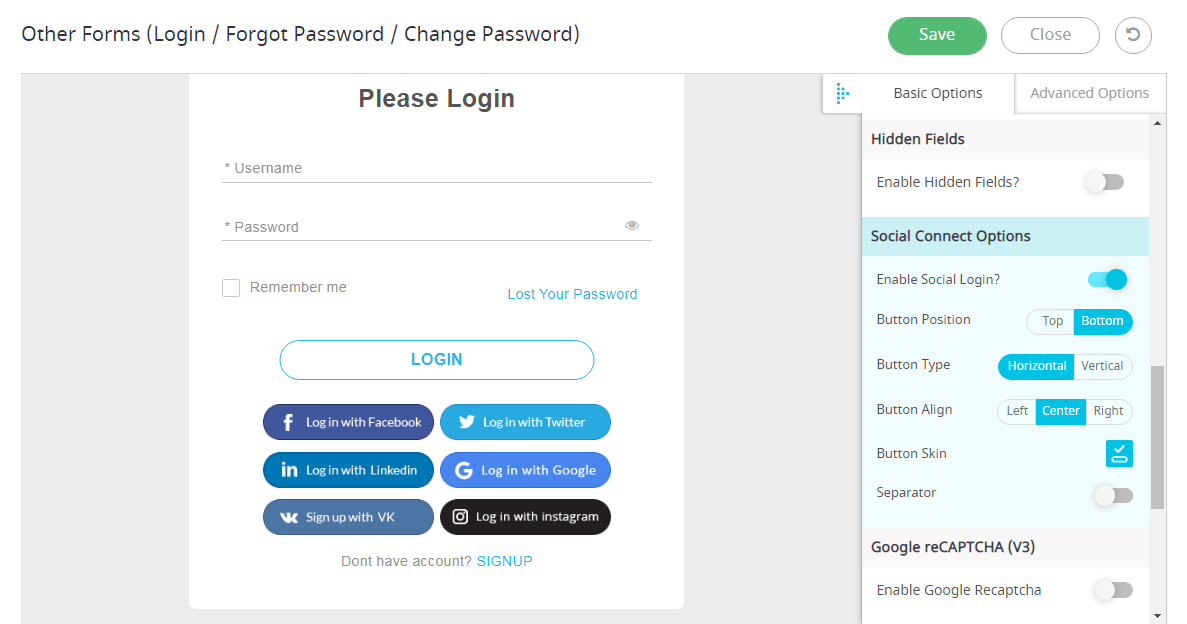Check the Remember me checkbox
This screenshot has width=1187, height=624.
click(231, 288)
